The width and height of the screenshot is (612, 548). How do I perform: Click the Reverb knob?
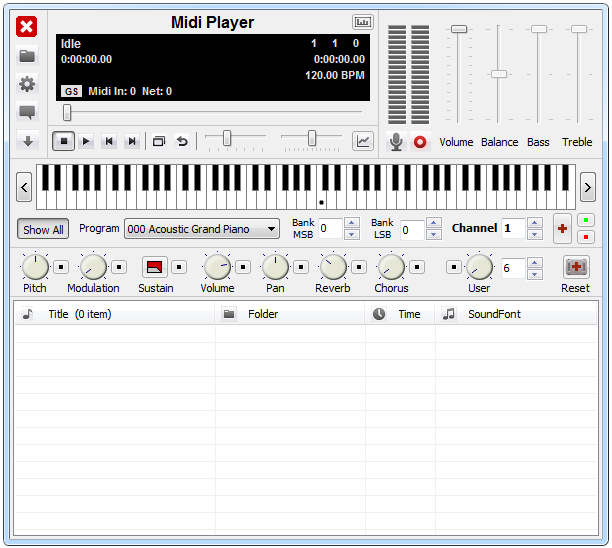click(x=333, y=267)
